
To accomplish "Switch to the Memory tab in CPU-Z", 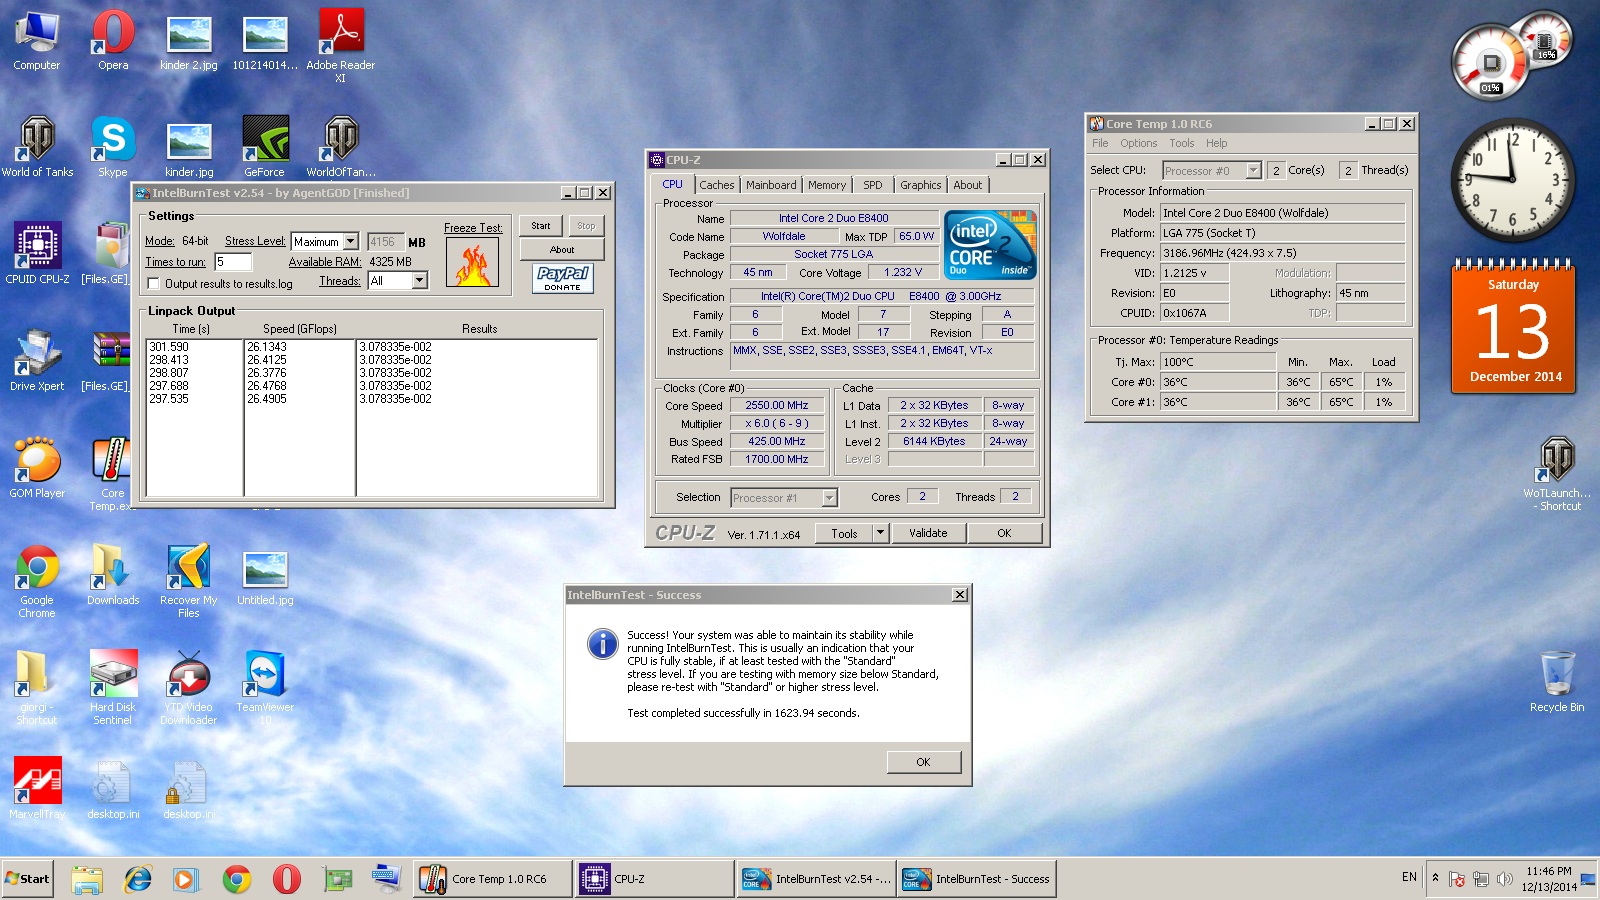I will click(827, 184).
